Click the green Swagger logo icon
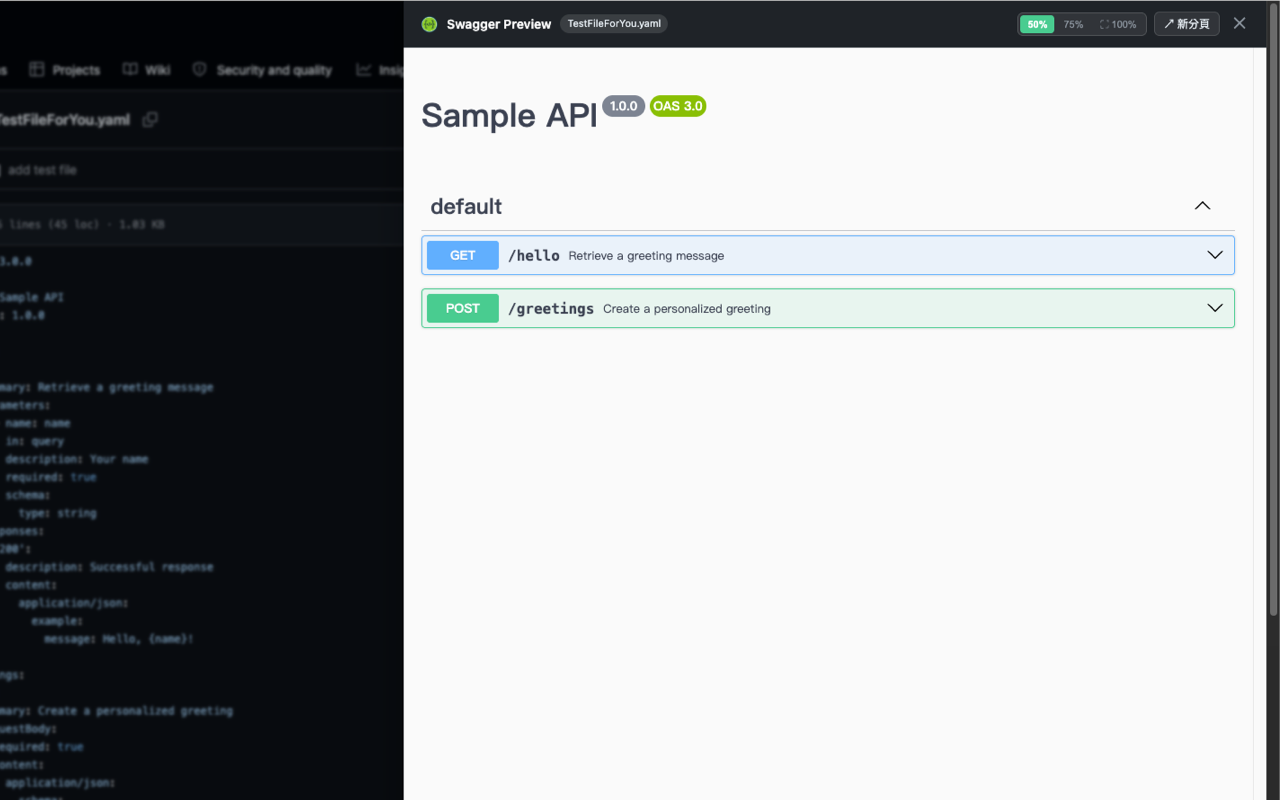This screenshot has height=800, width=1280. (429, 24)
